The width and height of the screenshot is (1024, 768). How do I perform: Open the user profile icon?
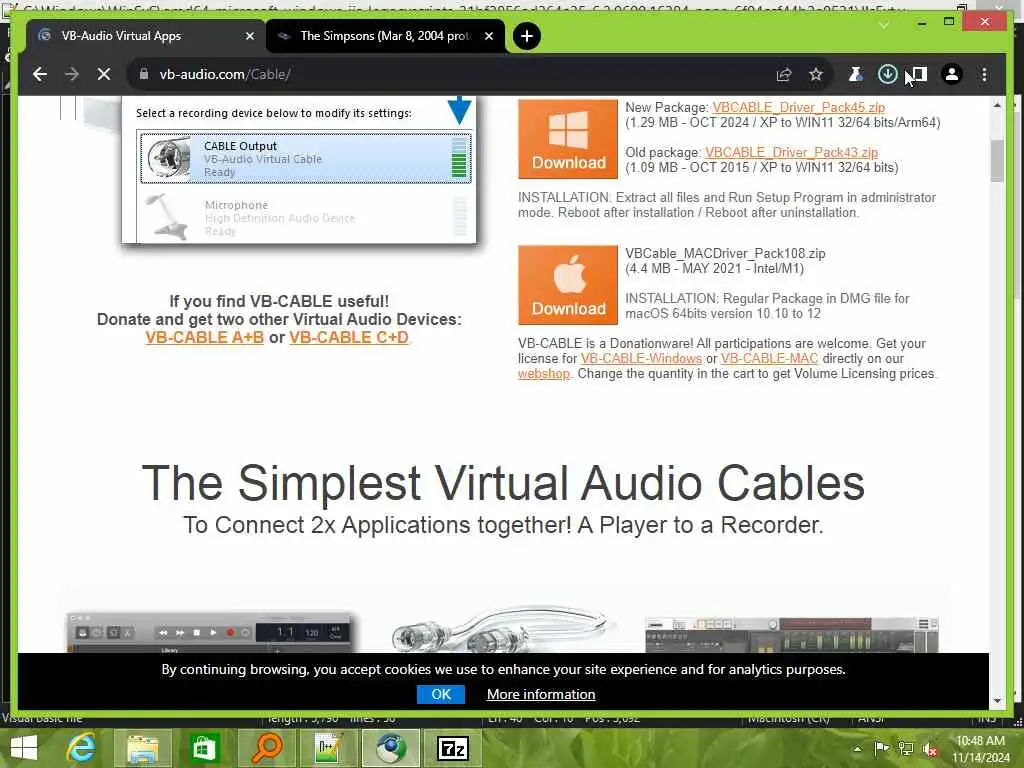pyautogui.click(x=952, y=74)
